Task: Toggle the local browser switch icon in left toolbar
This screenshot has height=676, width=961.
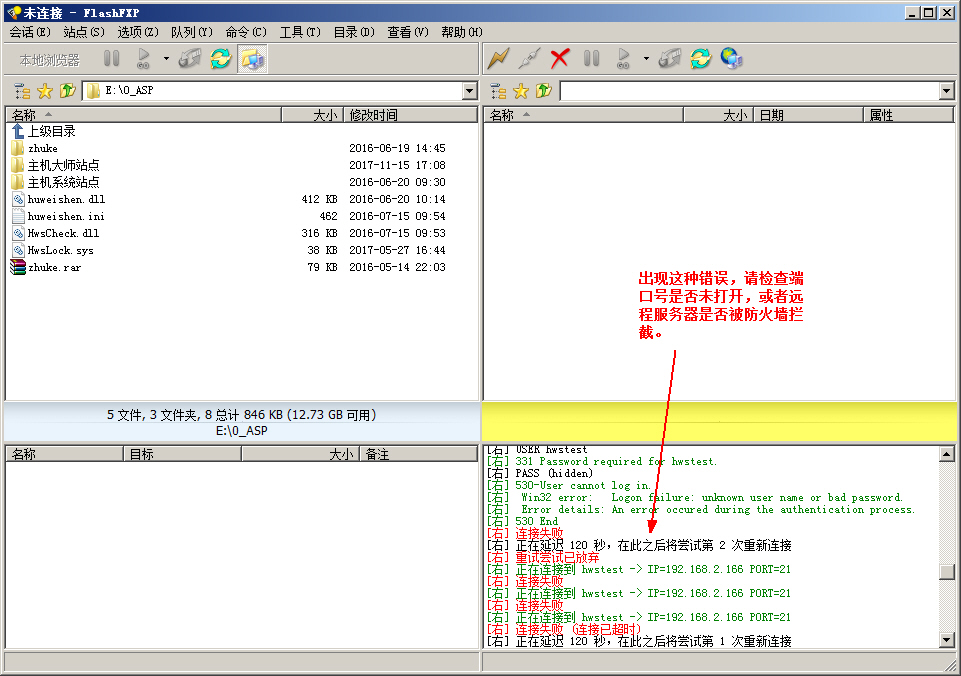Action: coord(252,59)
